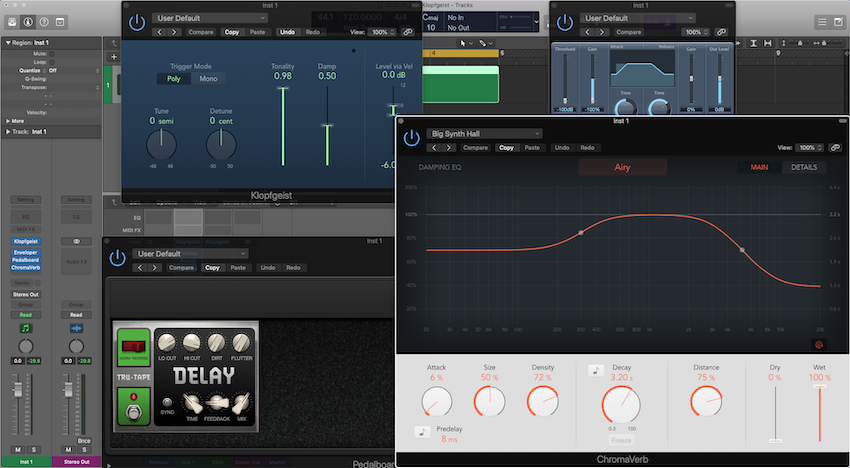
Task: Open the Pedalboard User Default preset dropdown
Action: (x=190, y=254)
